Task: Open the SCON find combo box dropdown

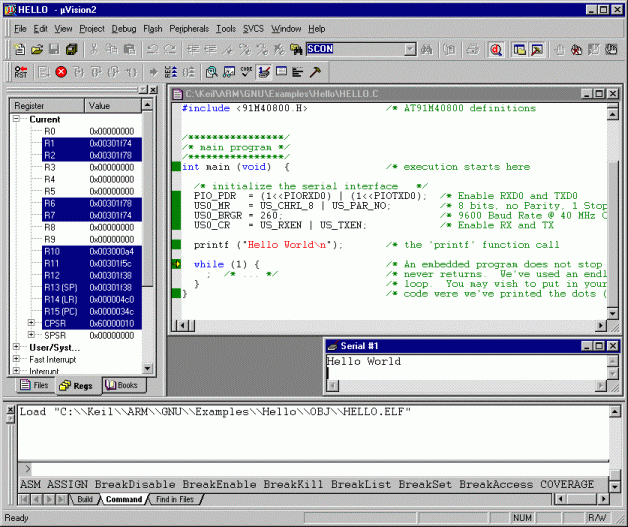Action: pyautogui.click(x=410, y=49)
